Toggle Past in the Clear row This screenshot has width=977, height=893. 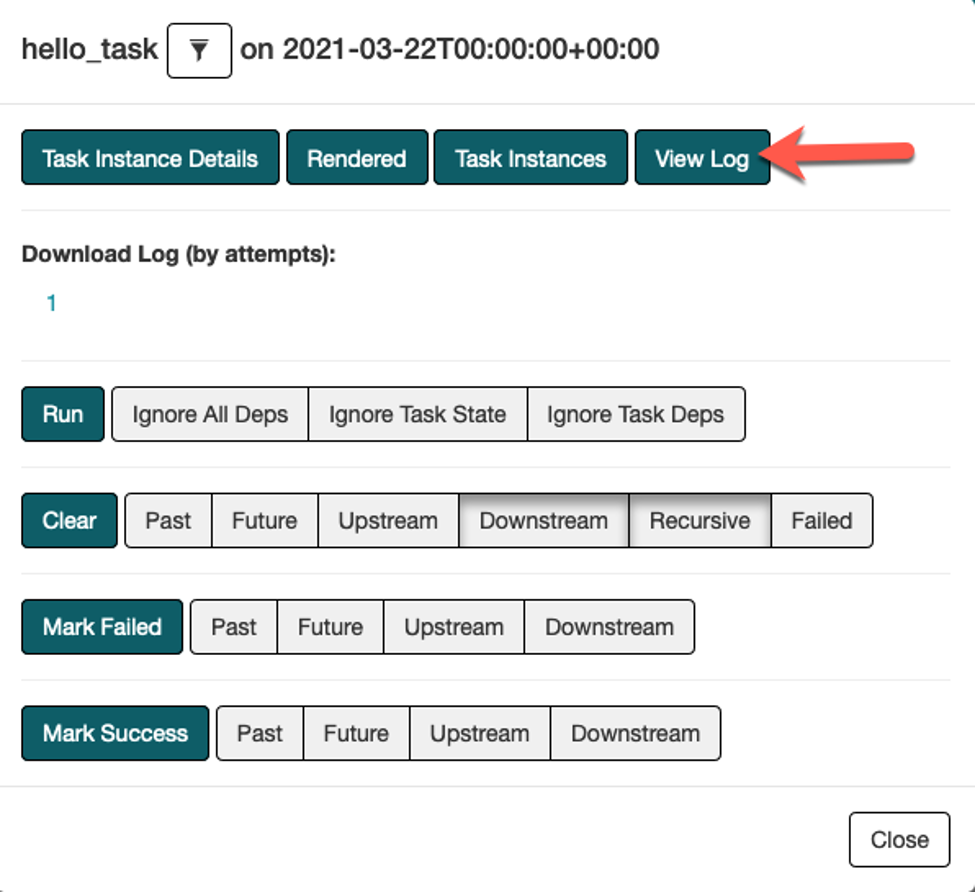point(168,520)
